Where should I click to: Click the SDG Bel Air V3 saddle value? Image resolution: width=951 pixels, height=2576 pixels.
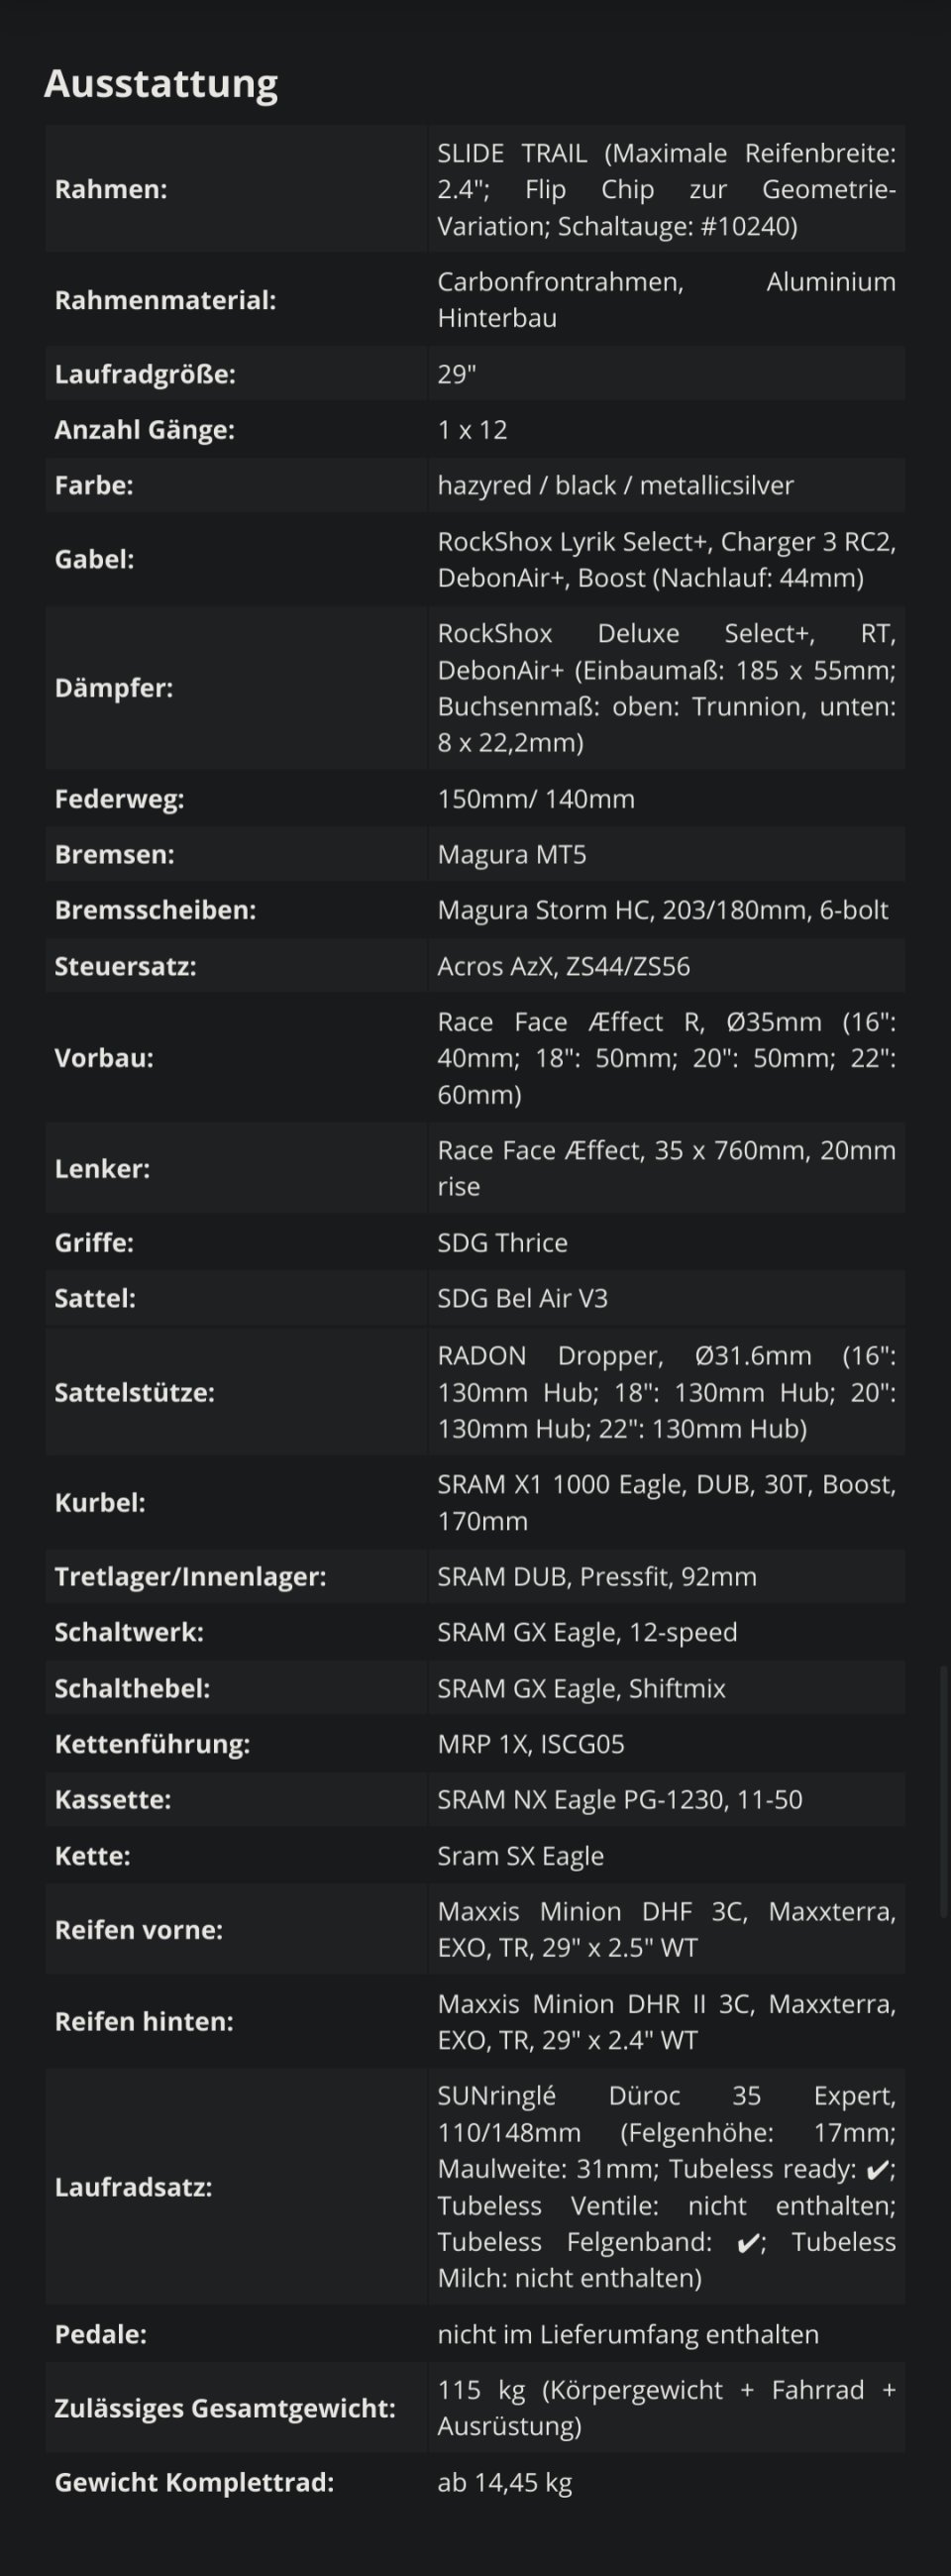(522, 1298)
